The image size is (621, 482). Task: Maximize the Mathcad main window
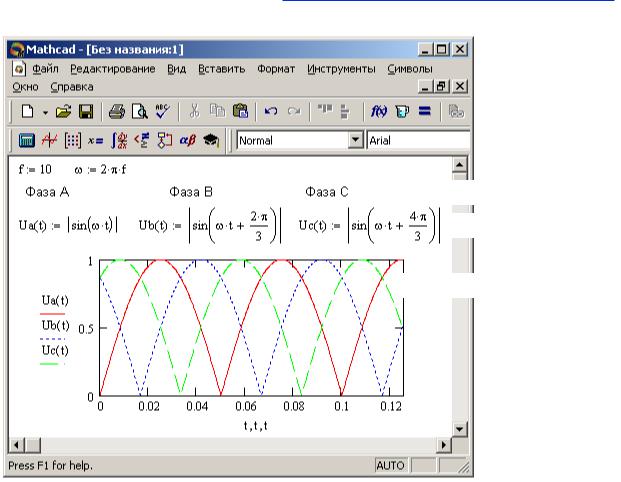(441, 50)
